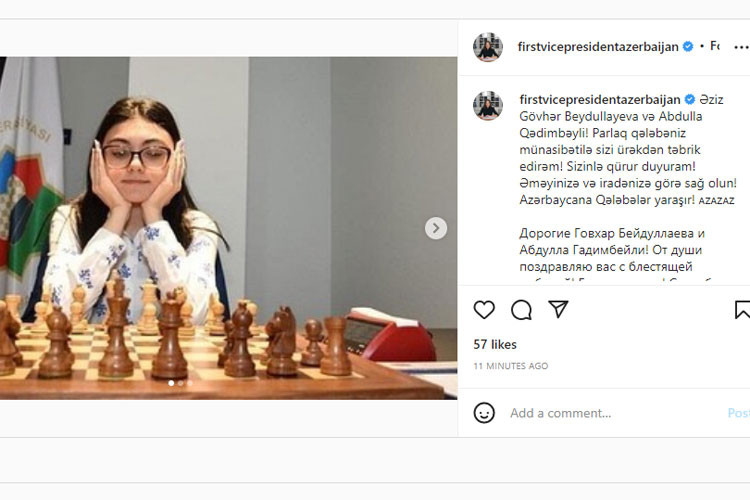Click the Post comment button
Image resolution: width=750 pixels, height=500 pixels.
tap(739, 413)
